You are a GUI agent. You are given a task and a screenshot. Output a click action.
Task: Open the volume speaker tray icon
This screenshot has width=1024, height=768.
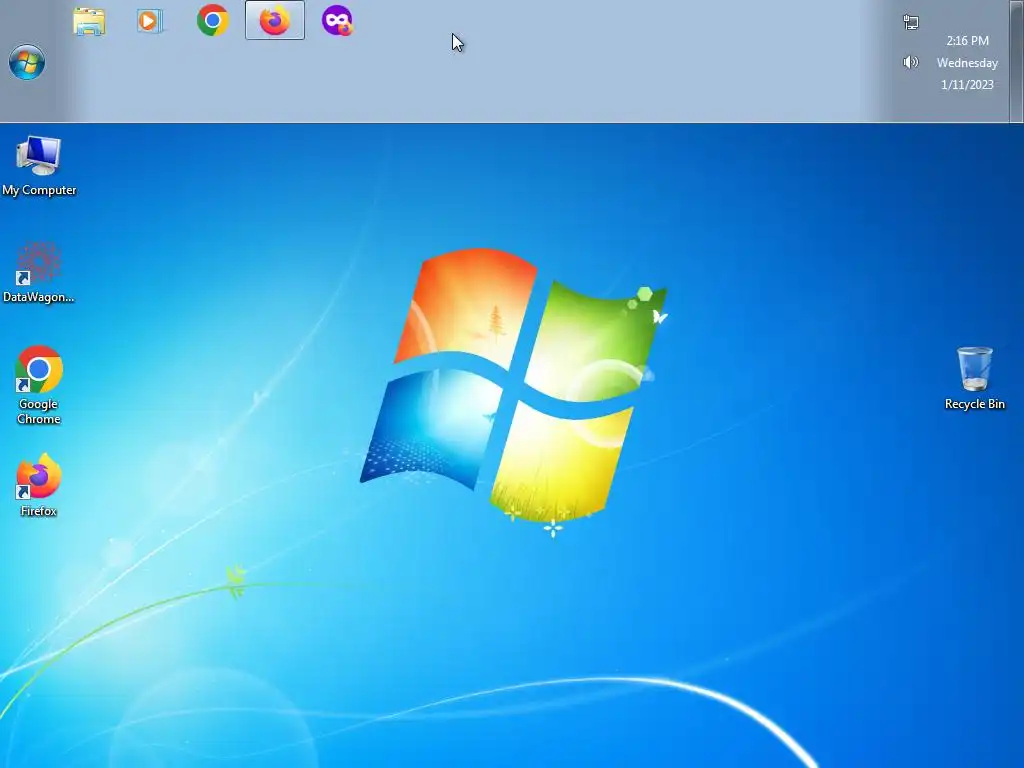click(910, 62)
